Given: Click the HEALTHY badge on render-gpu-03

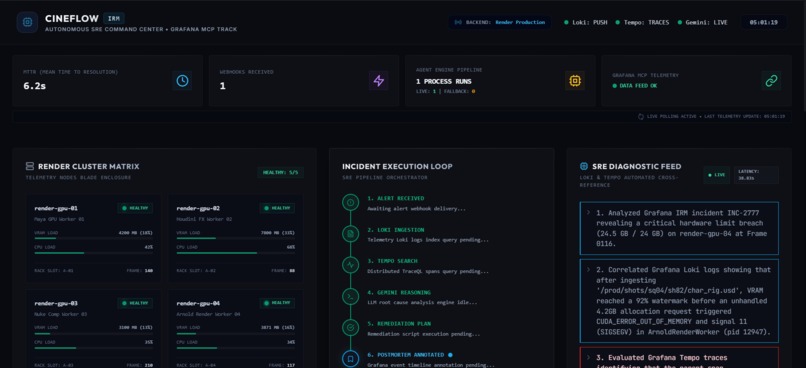Looking at the screenshot, I should click(x=136, y=303).
